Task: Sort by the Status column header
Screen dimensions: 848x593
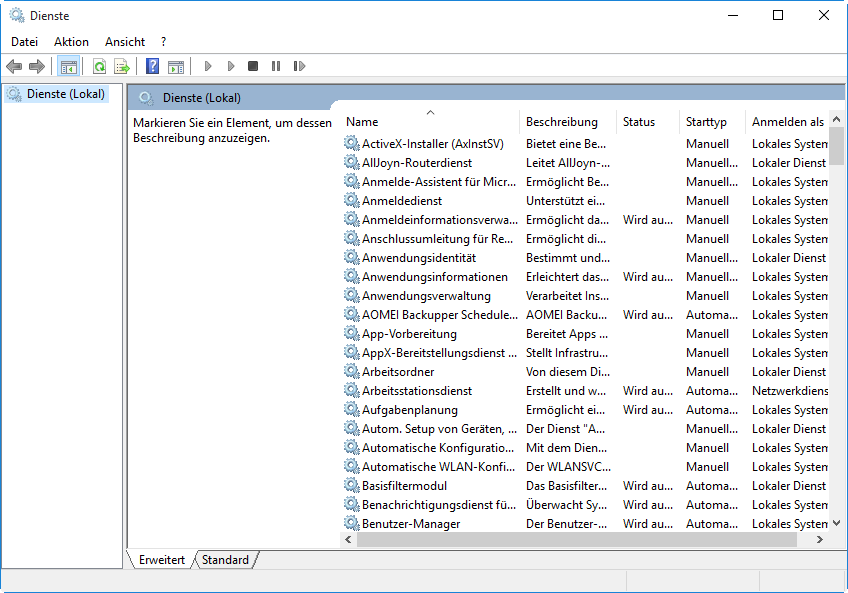Action: click(639, 122)
